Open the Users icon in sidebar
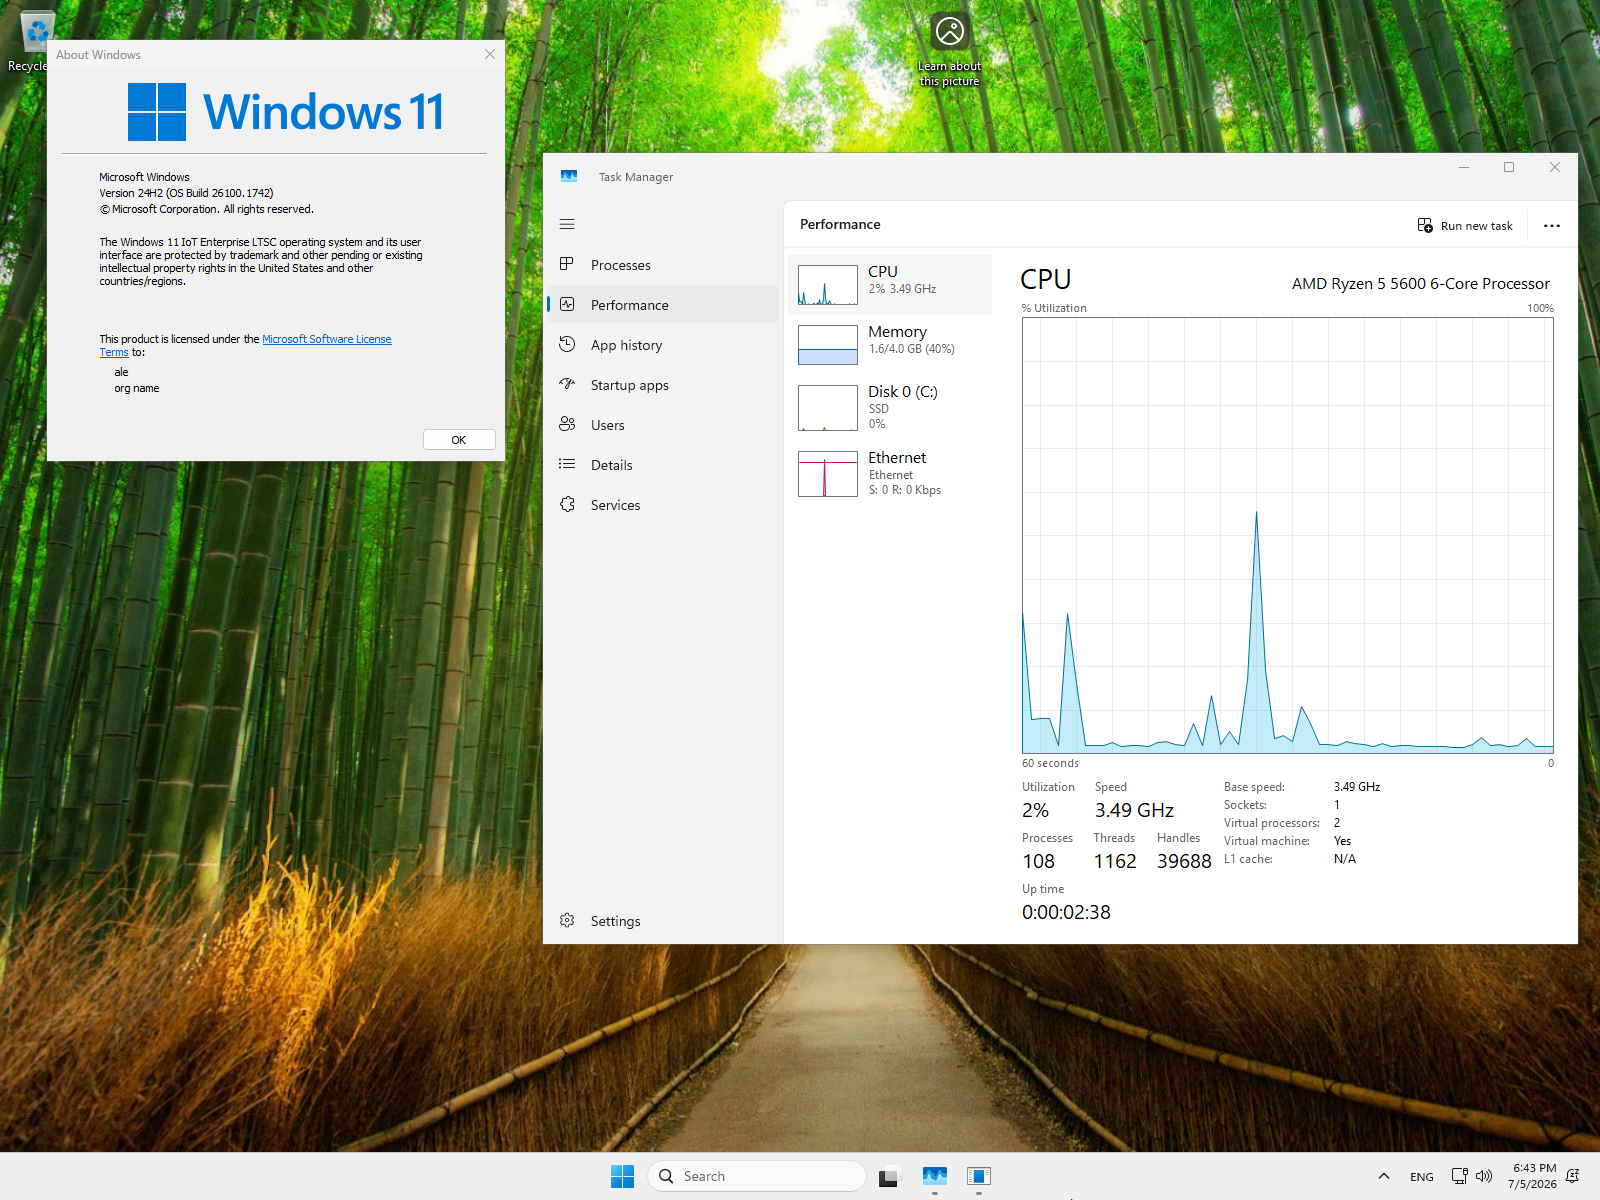The image size is (1600, 1200). [567, 424]
